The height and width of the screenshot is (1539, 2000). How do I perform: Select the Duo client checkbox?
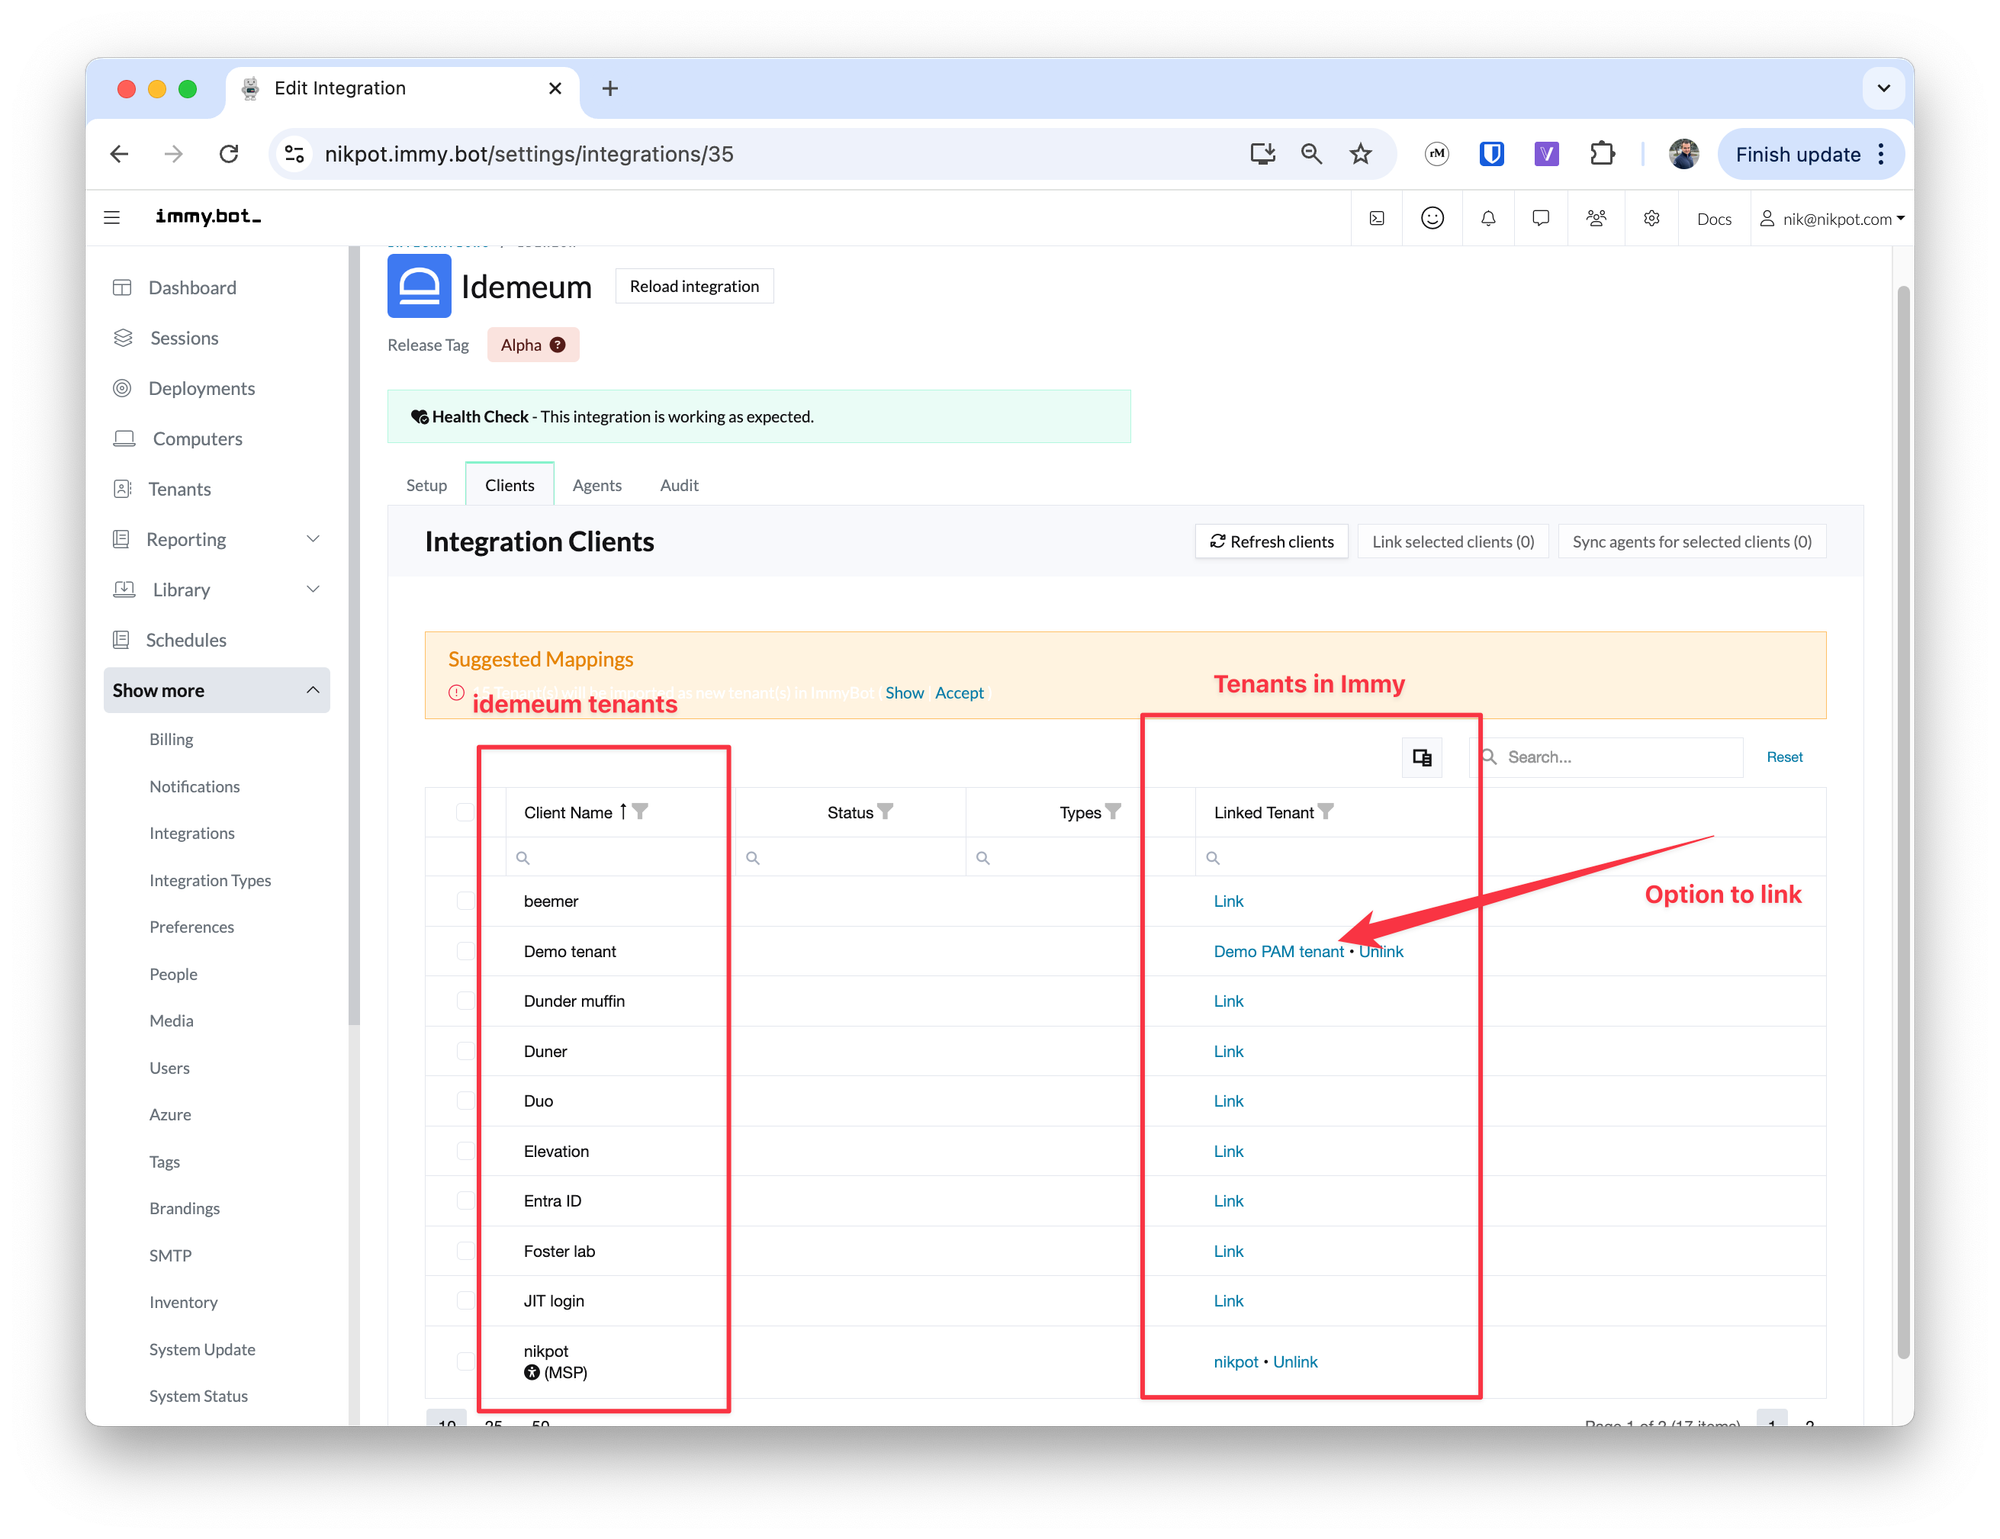465,1101
